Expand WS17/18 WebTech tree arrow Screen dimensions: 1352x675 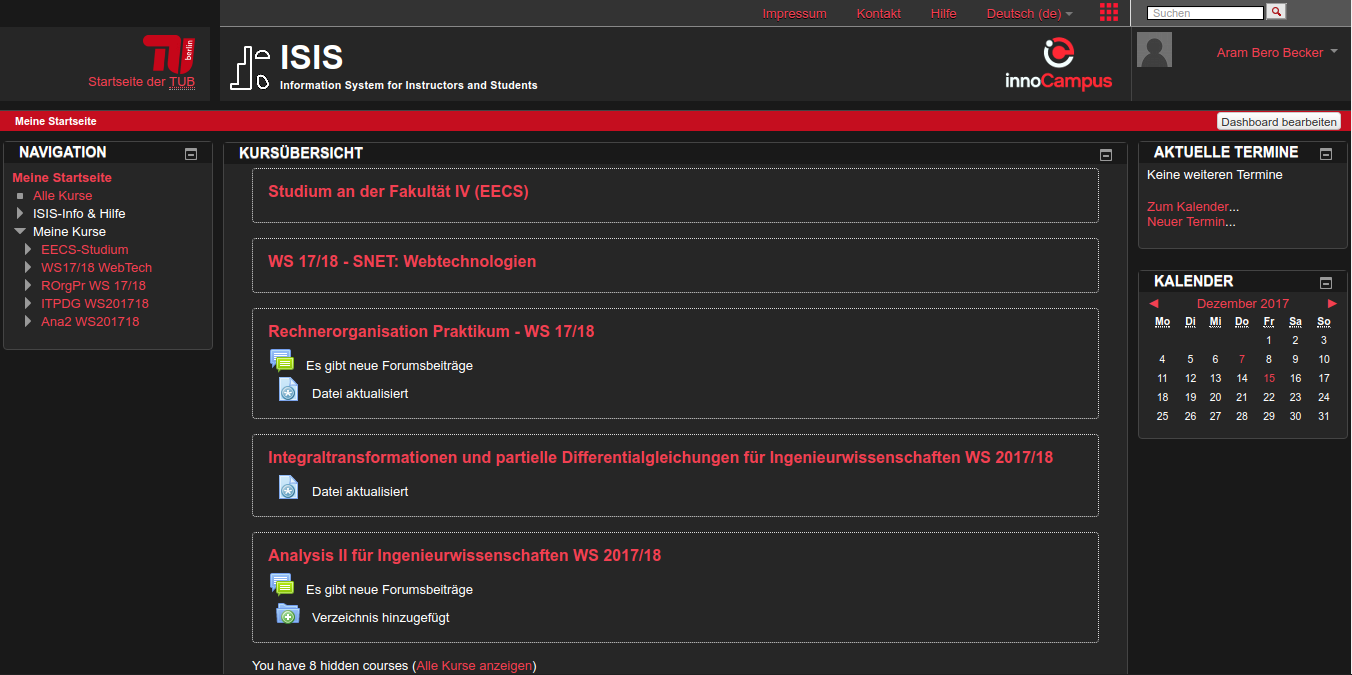[x=28, y=267]
